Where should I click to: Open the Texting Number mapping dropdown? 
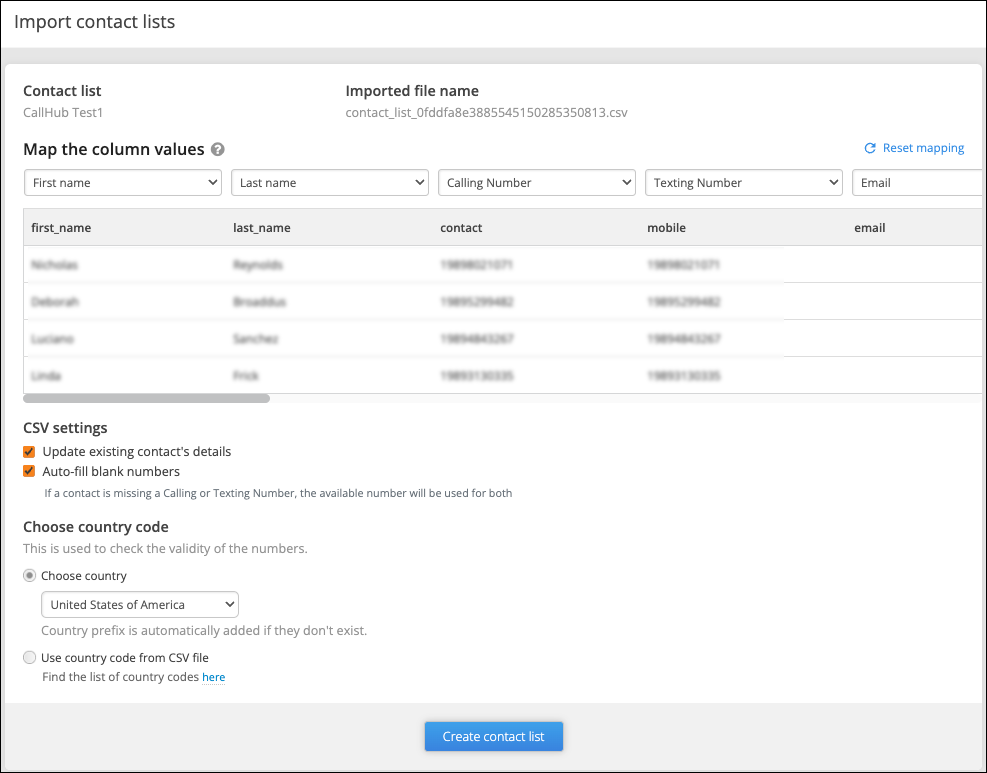pyautogui.click(x=744, y=183)
